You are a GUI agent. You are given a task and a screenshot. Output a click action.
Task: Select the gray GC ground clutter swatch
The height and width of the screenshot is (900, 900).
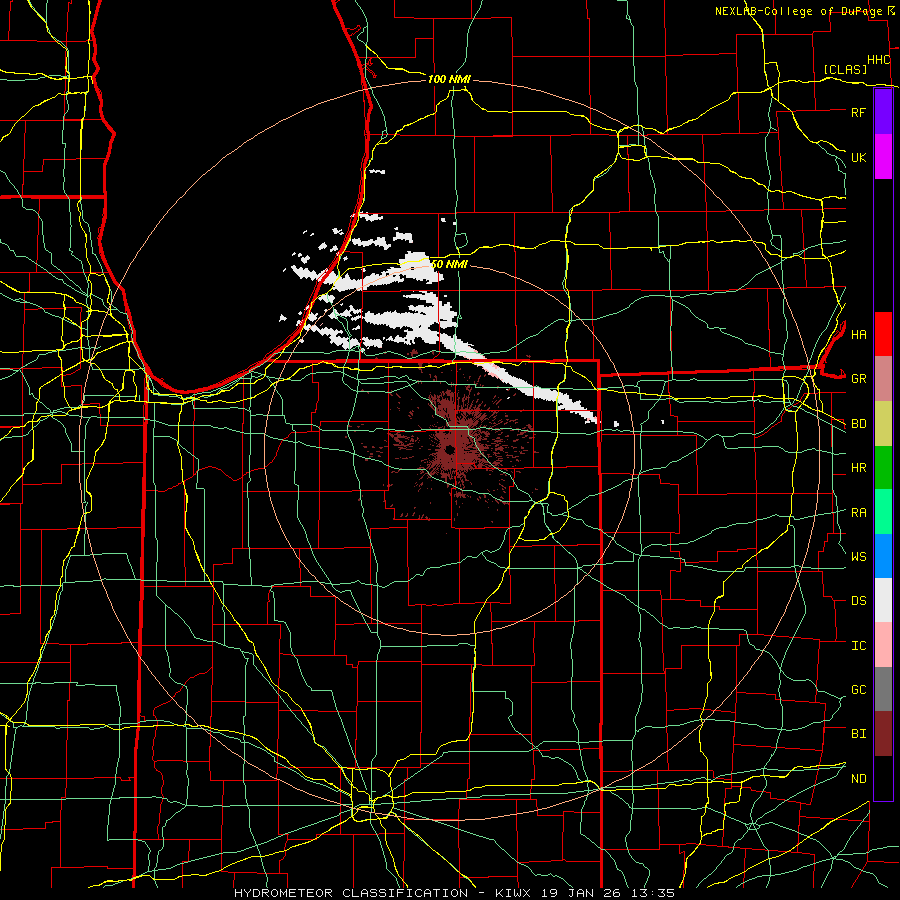click(883, 689)
